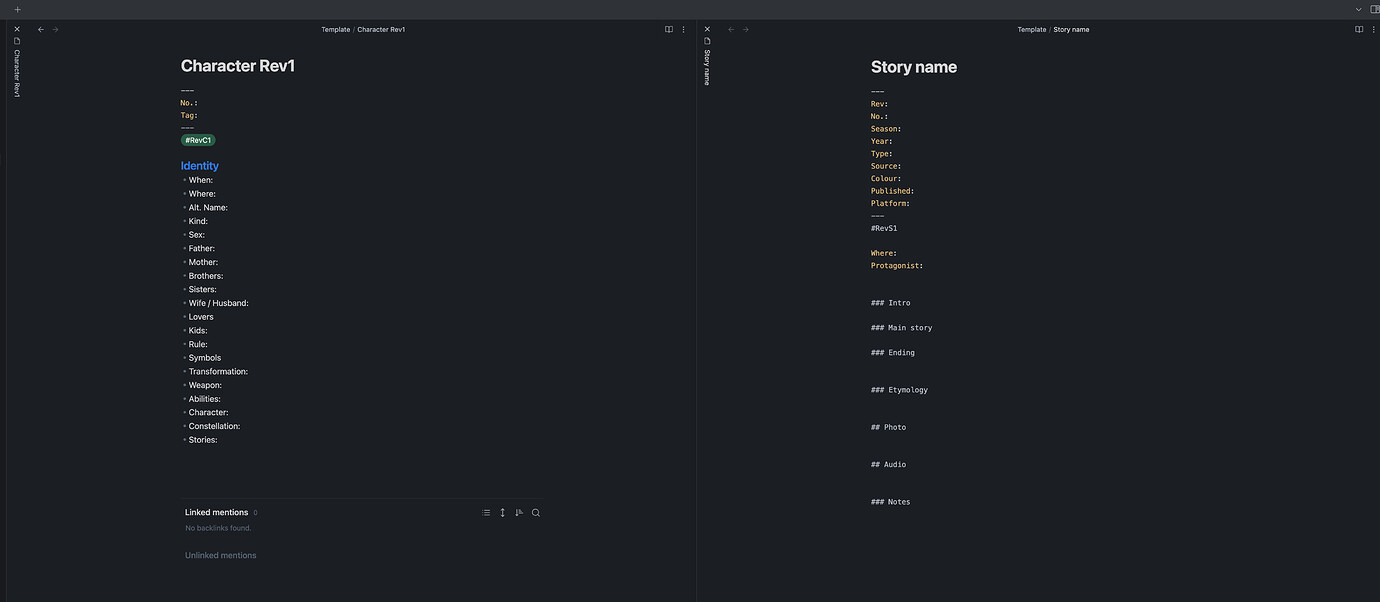
Task: Open more options menu for Character Rev1
Action: click(x=683, y=29)
